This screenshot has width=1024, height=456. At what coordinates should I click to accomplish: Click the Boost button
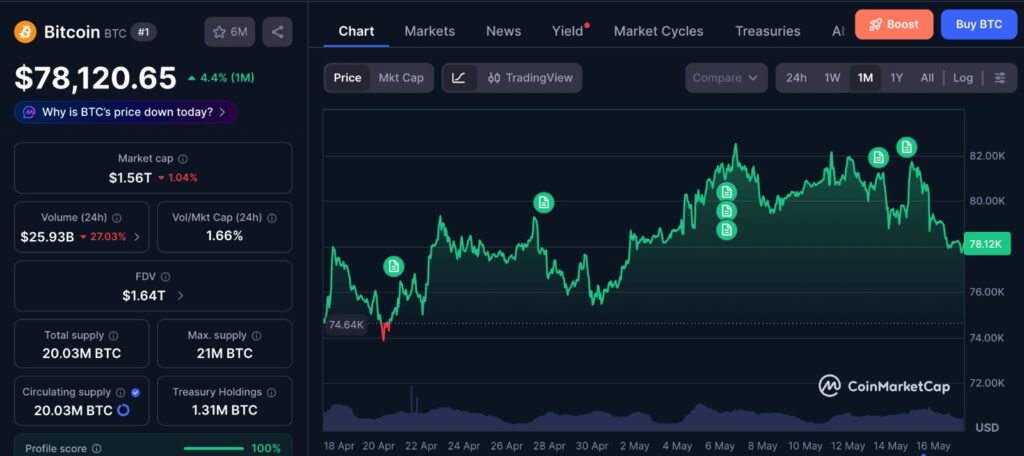pos(894,24)
